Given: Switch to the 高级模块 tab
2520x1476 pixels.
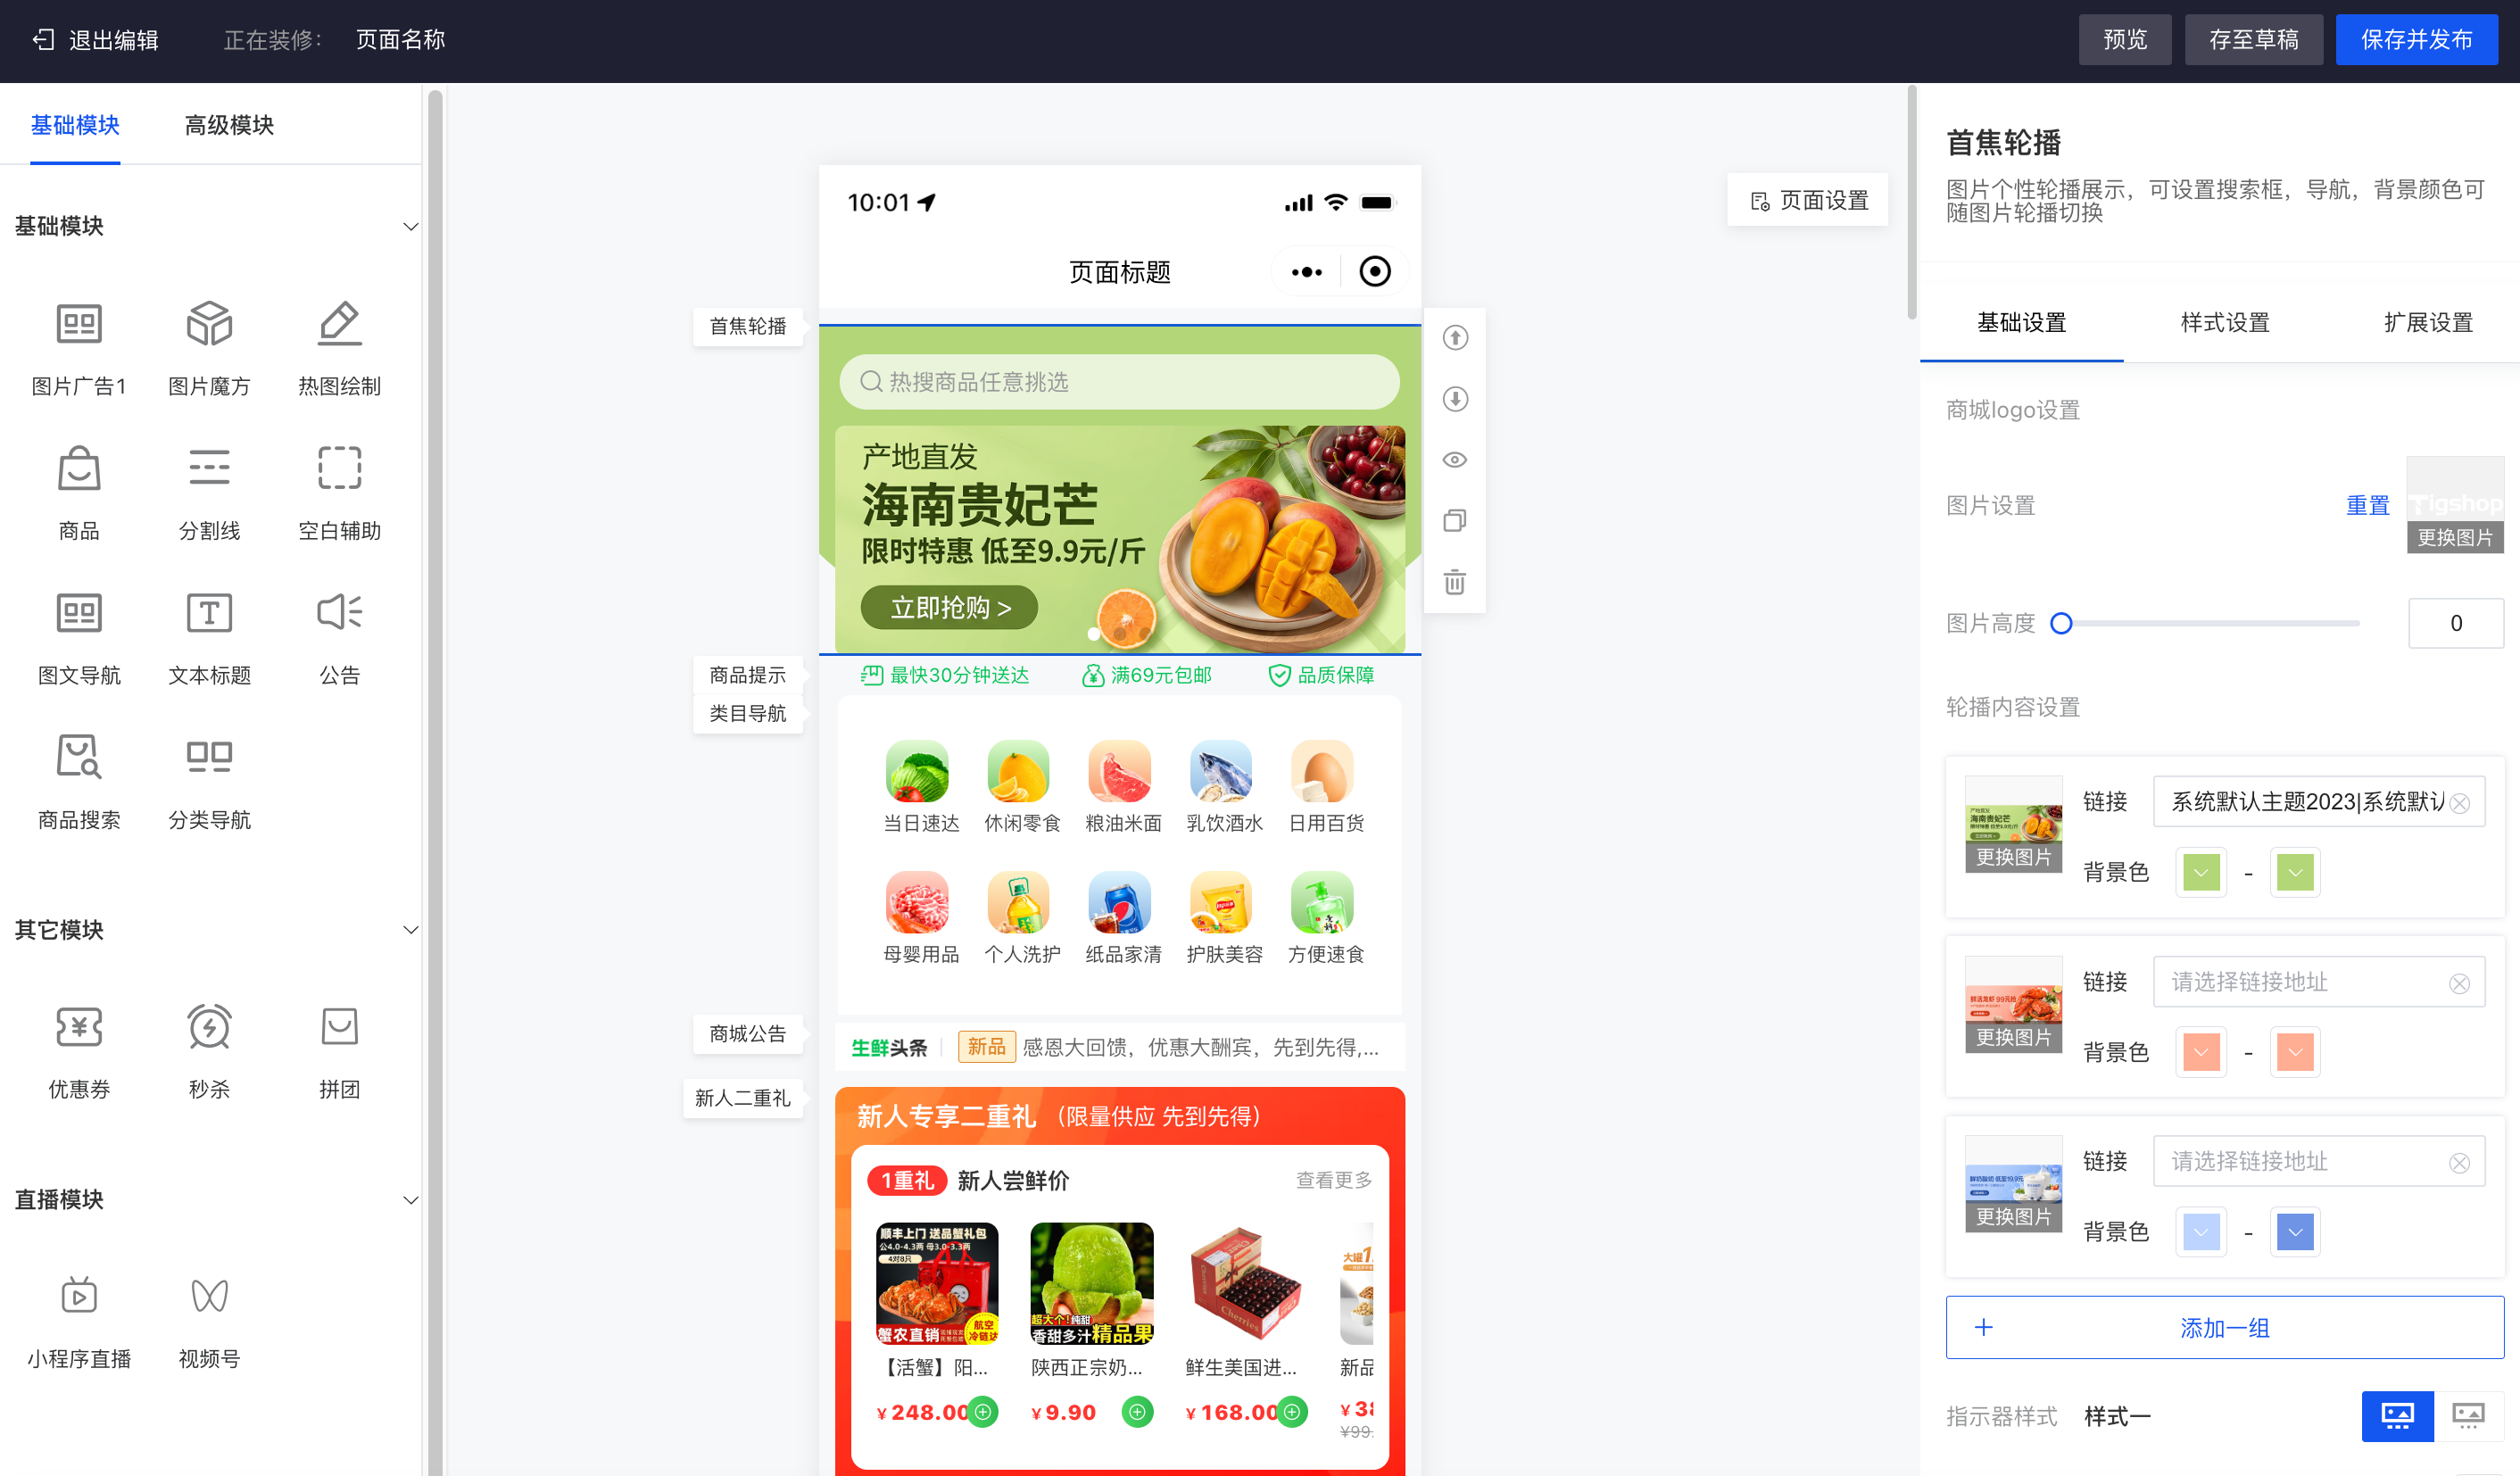Looking at the screenshot, I should (229, 125).
